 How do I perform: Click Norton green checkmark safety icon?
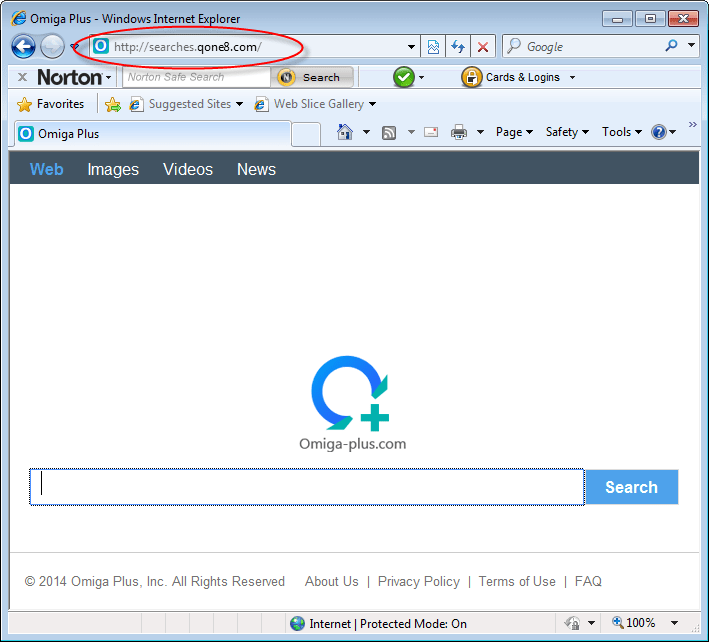(404, 77)
